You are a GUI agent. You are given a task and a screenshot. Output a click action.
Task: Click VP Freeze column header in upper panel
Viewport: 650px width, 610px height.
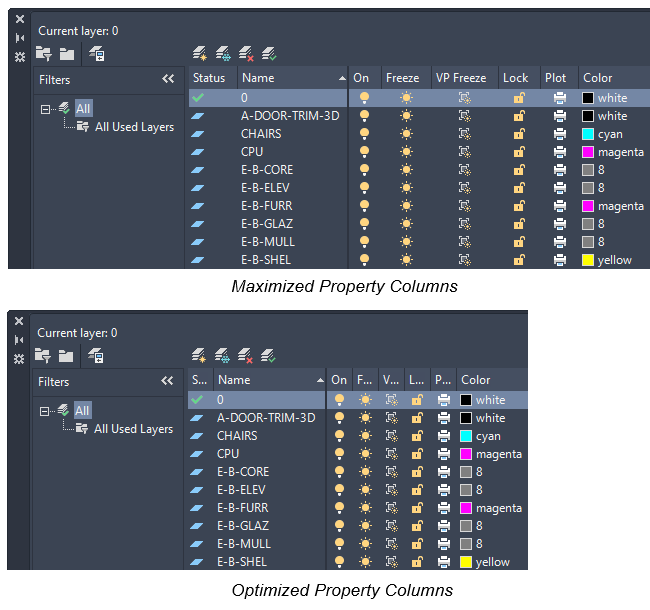[465, 78]
